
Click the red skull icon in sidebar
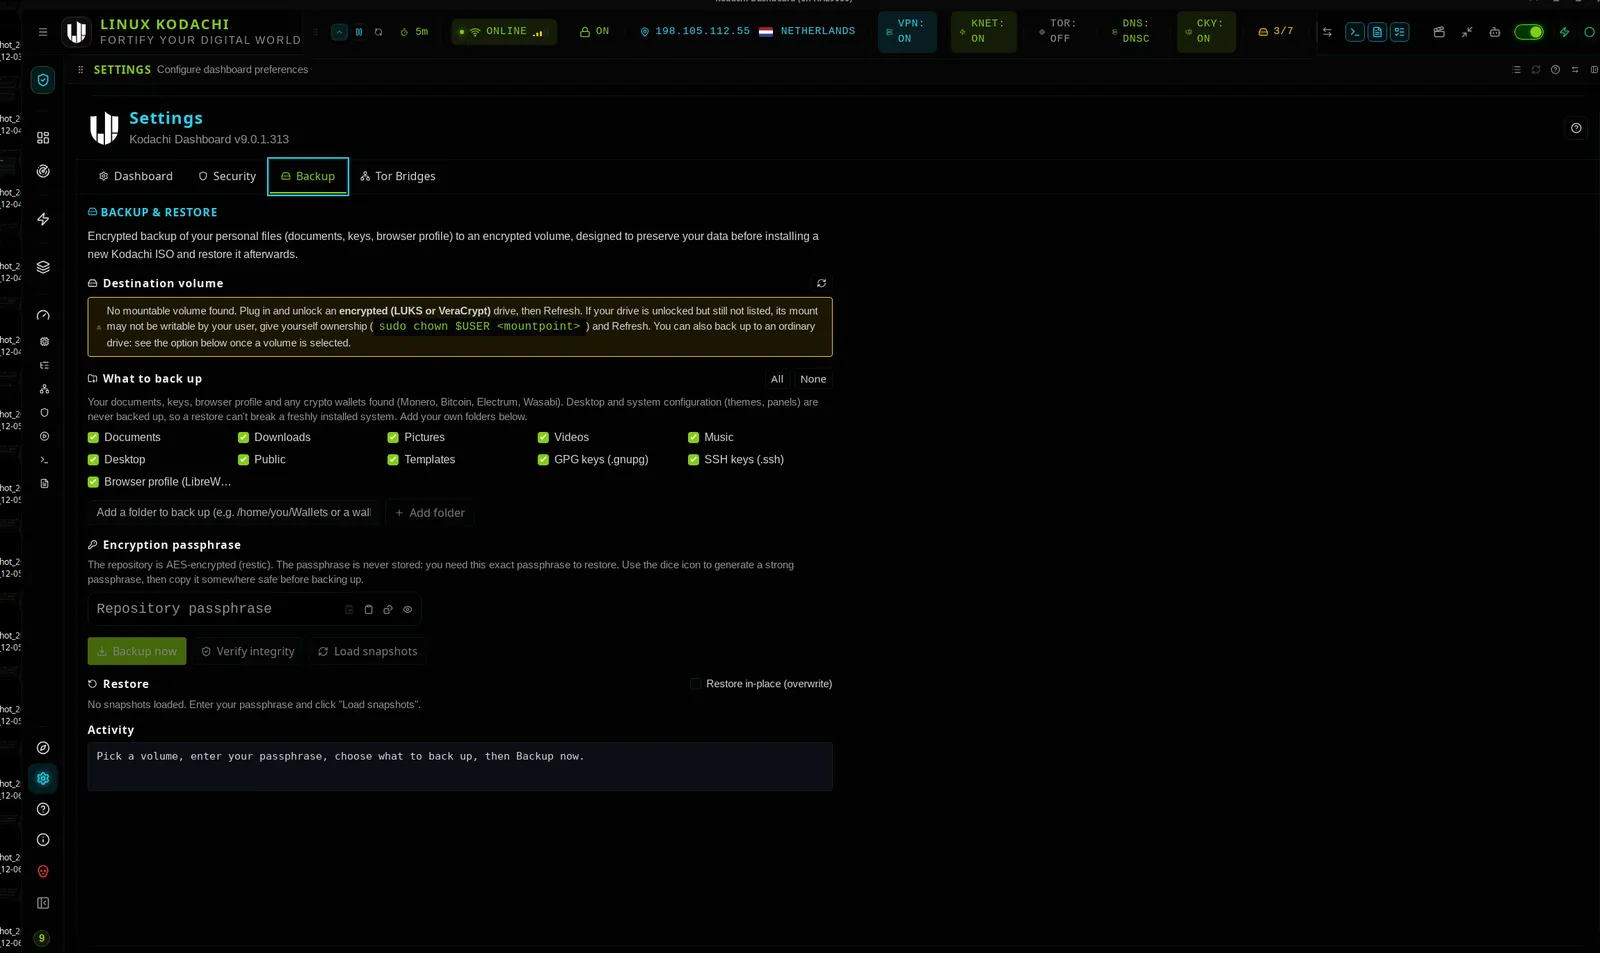tap(43, 872)
